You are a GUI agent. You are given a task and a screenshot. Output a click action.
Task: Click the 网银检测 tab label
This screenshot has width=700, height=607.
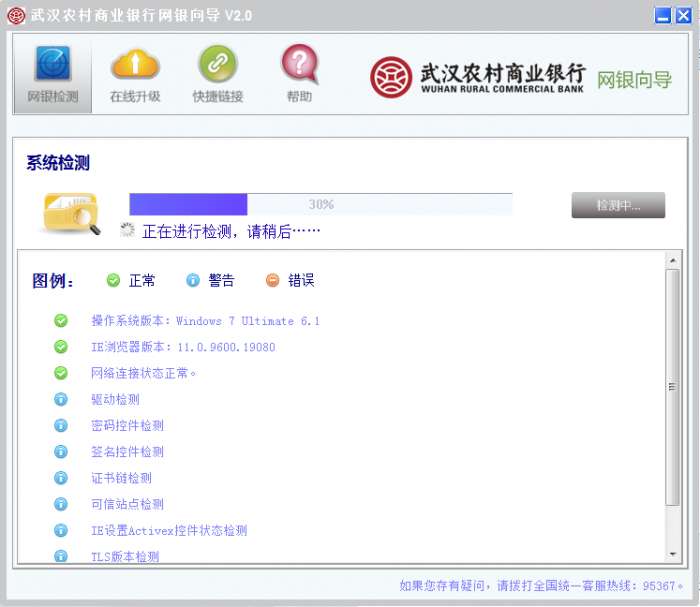pyautogui.click(x=53, y=96)
